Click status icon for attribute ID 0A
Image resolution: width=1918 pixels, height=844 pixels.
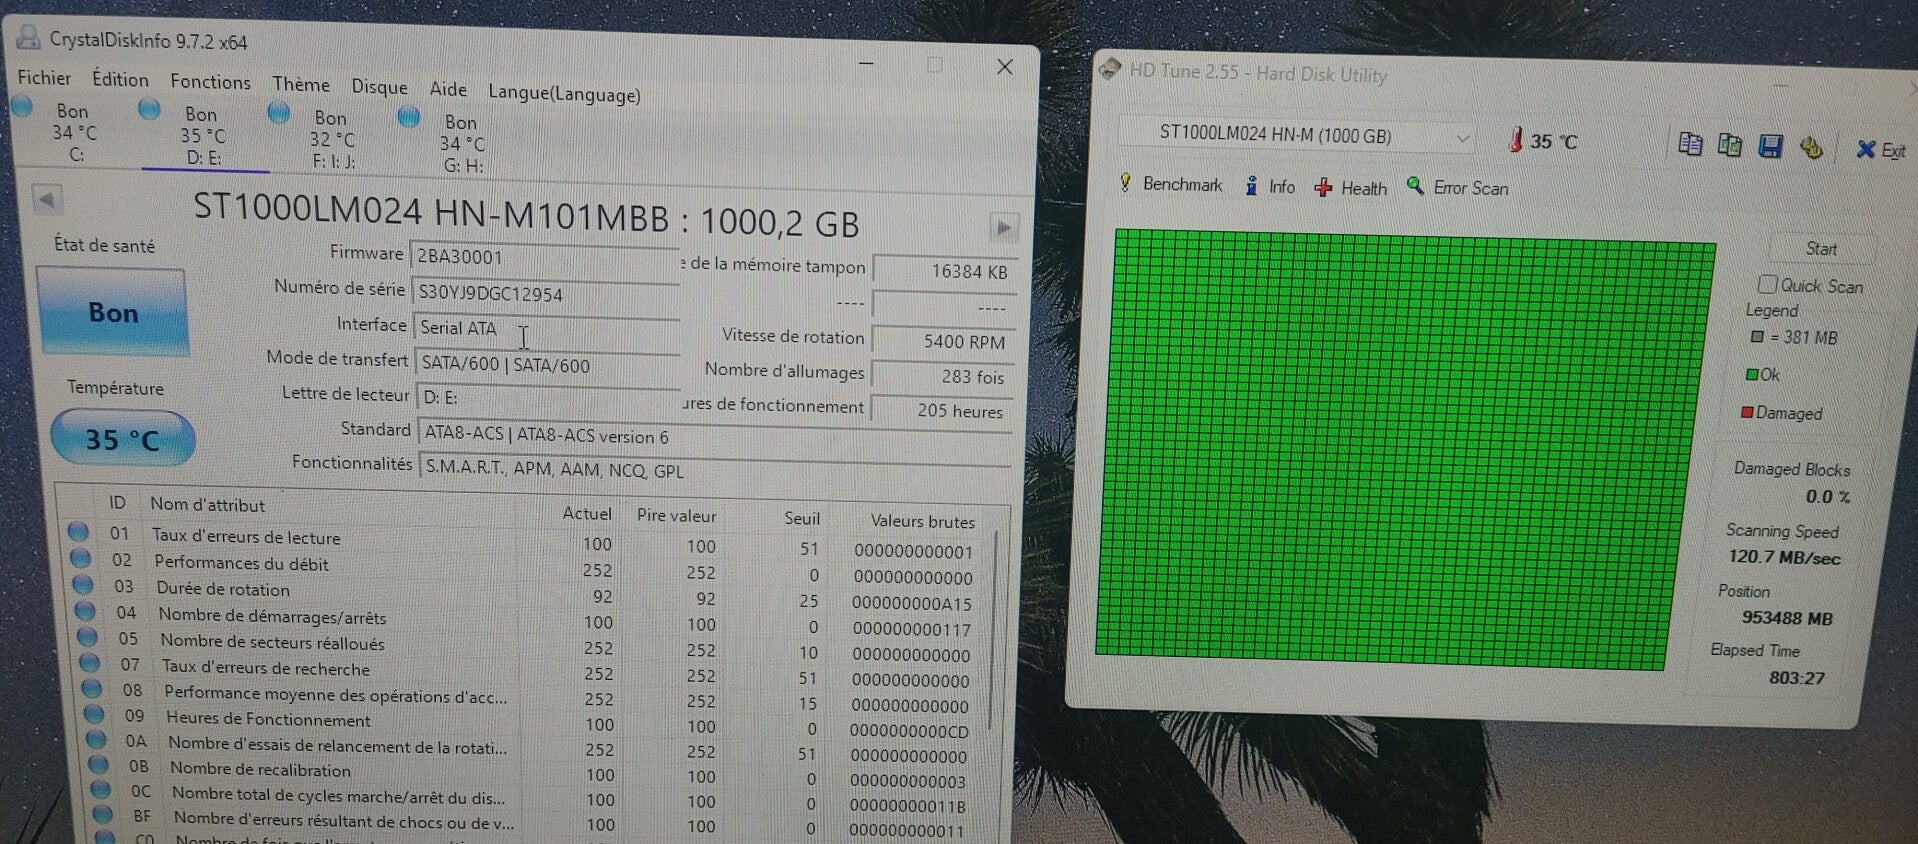click(96, 739)
